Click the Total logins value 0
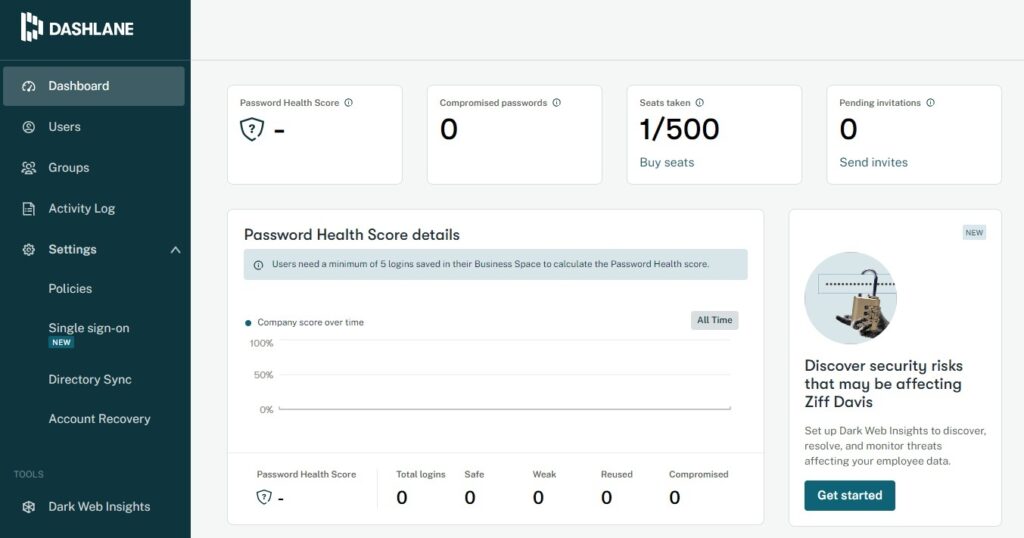 click(402, 498)
